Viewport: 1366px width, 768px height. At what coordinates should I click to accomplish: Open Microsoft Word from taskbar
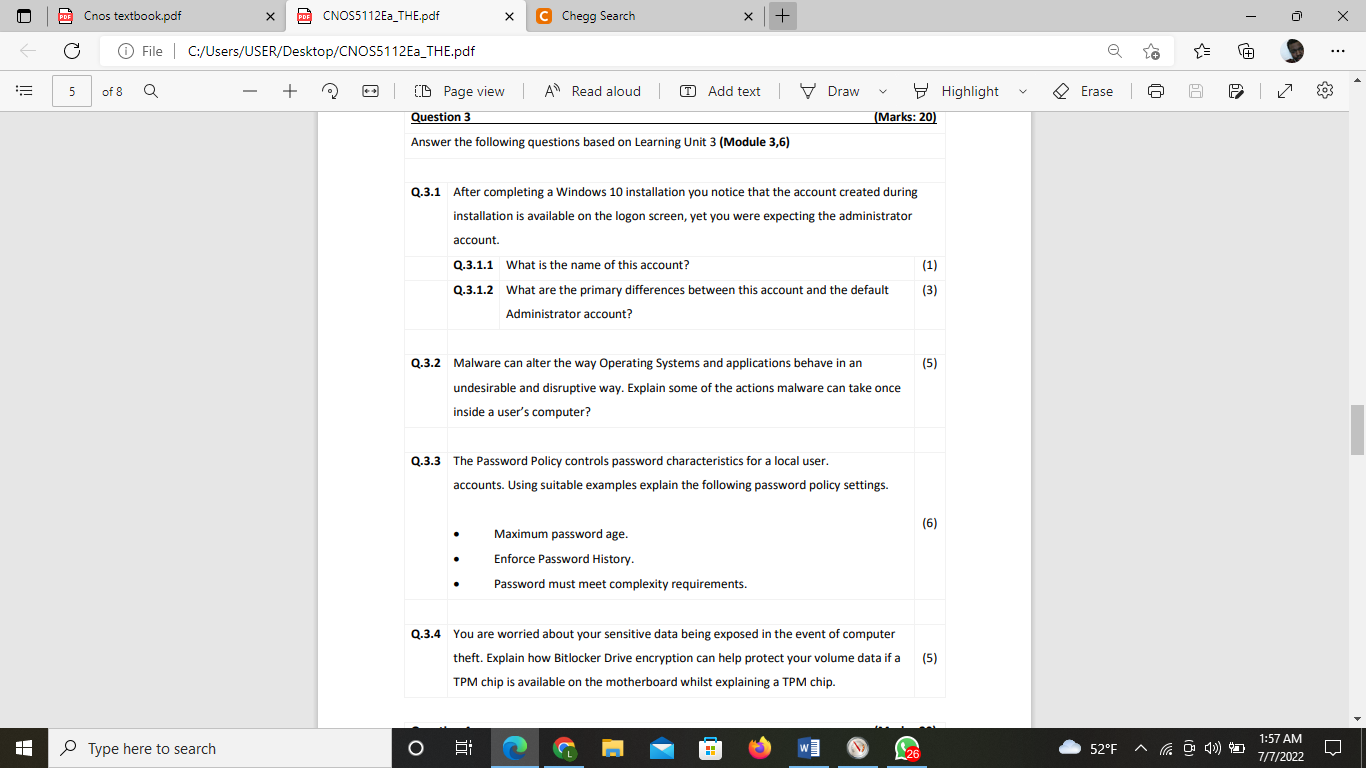[808, 748]
